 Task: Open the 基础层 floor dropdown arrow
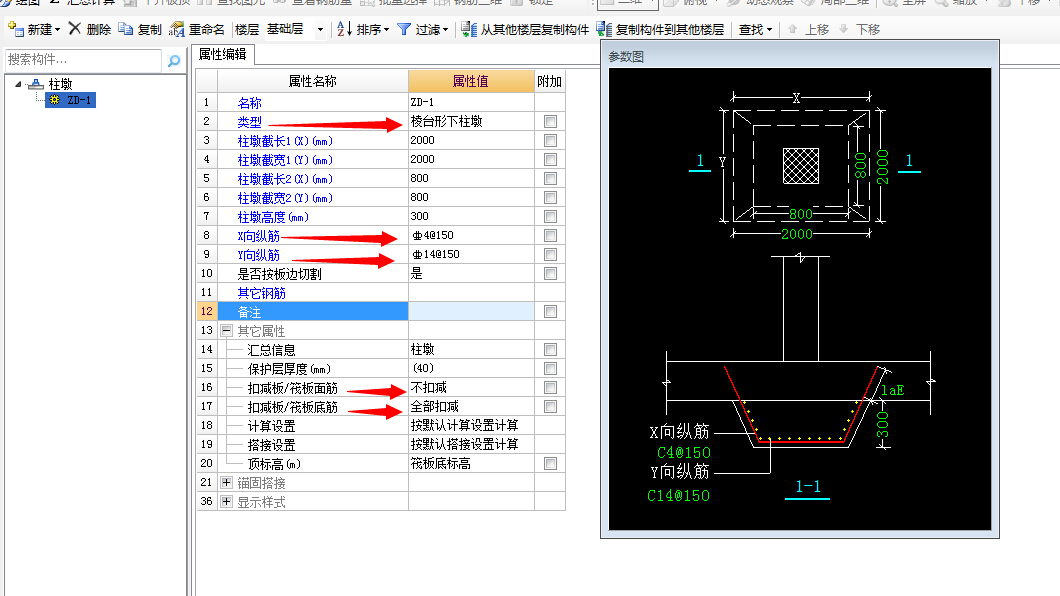320,30
